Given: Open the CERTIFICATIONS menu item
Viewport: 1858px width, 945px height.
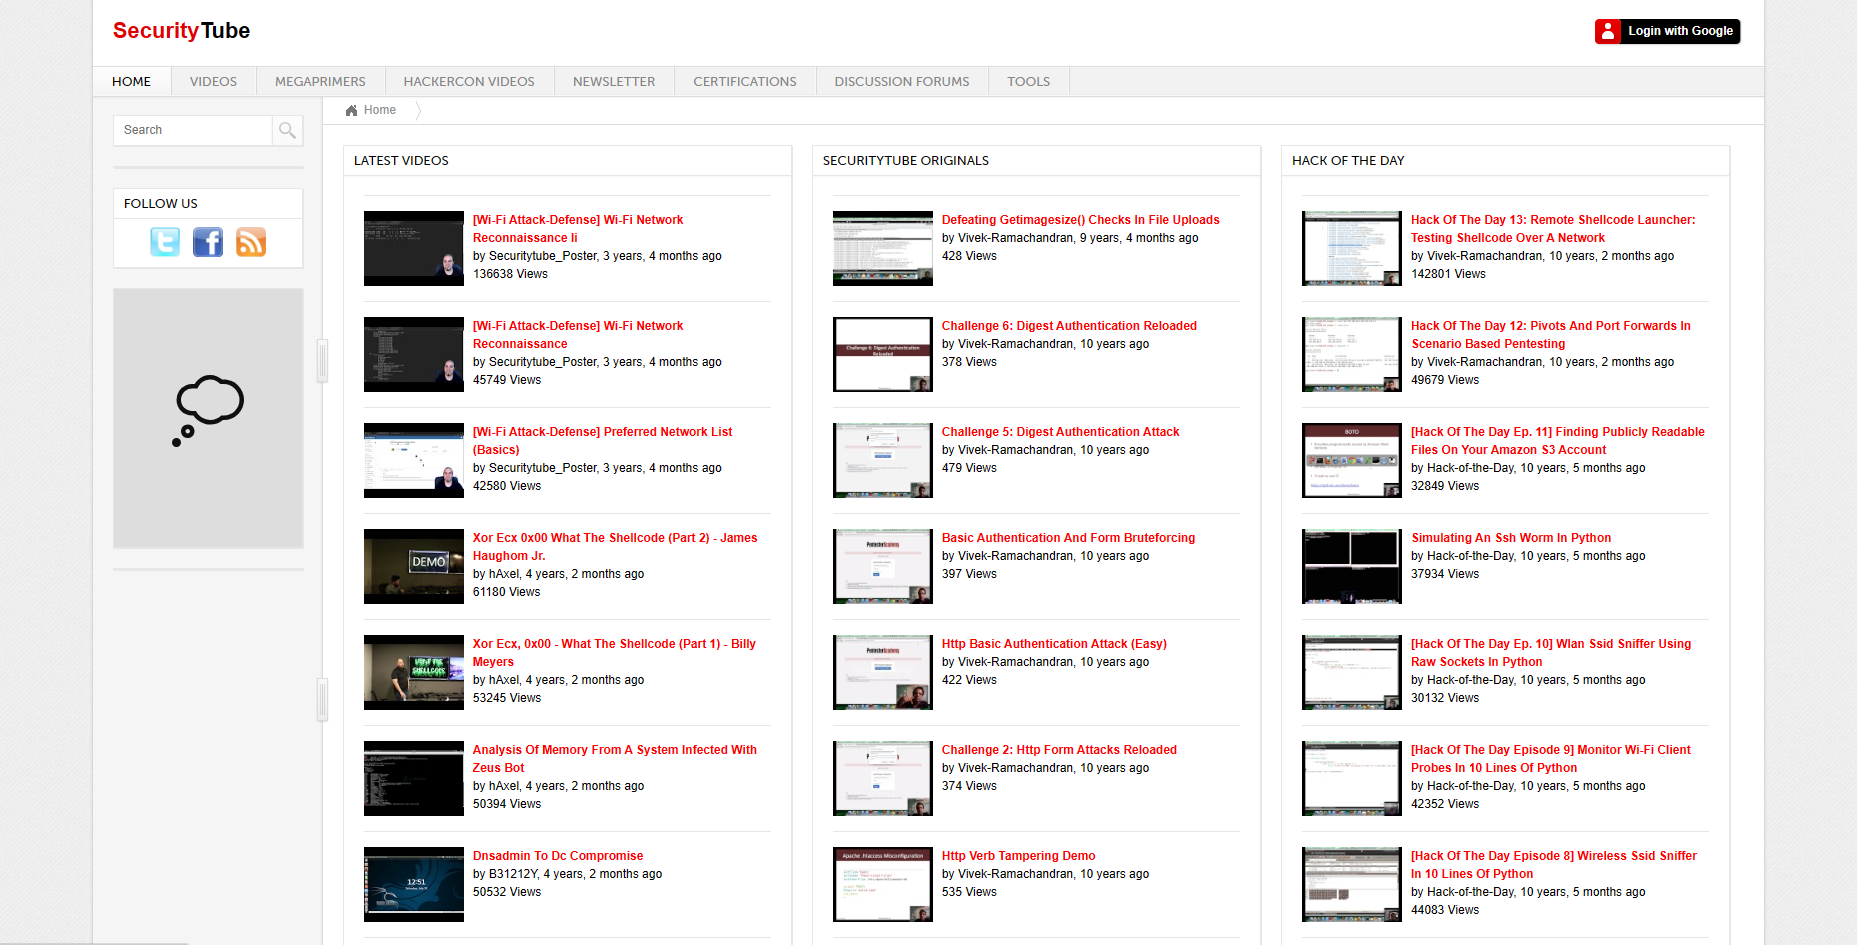Looking at the screenshot, I should point(745,82).
